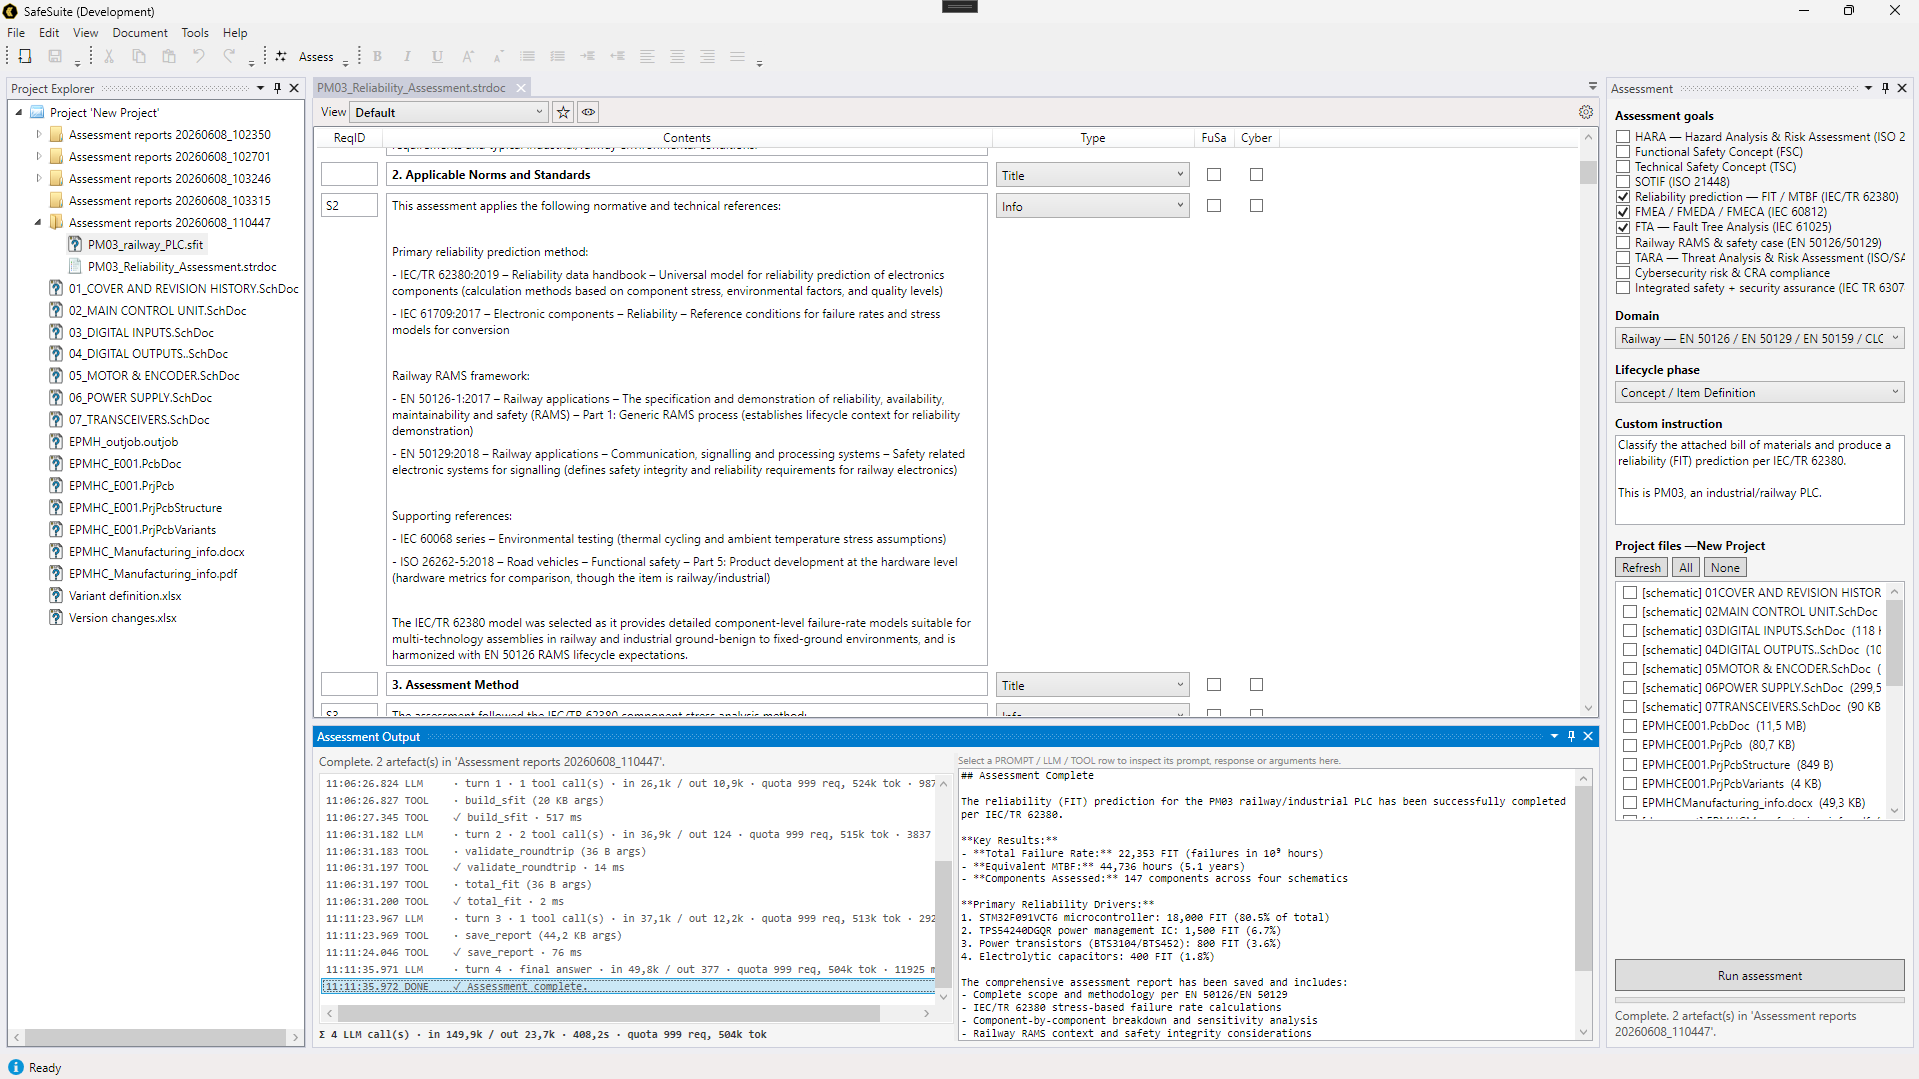
Task: Open the View Default dropdown
Action: click(x=449, y=112)
